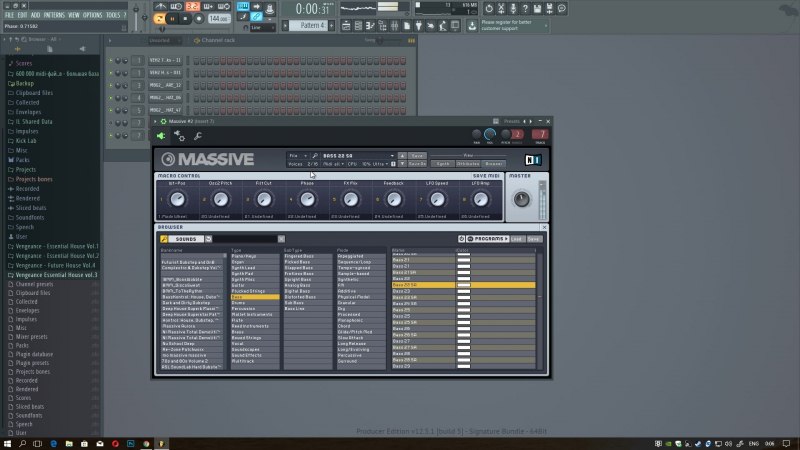Click the Flt Cut macro knob
Image resolution: width=800 pixels, height=450 pixels.
[x=264, y=199]
